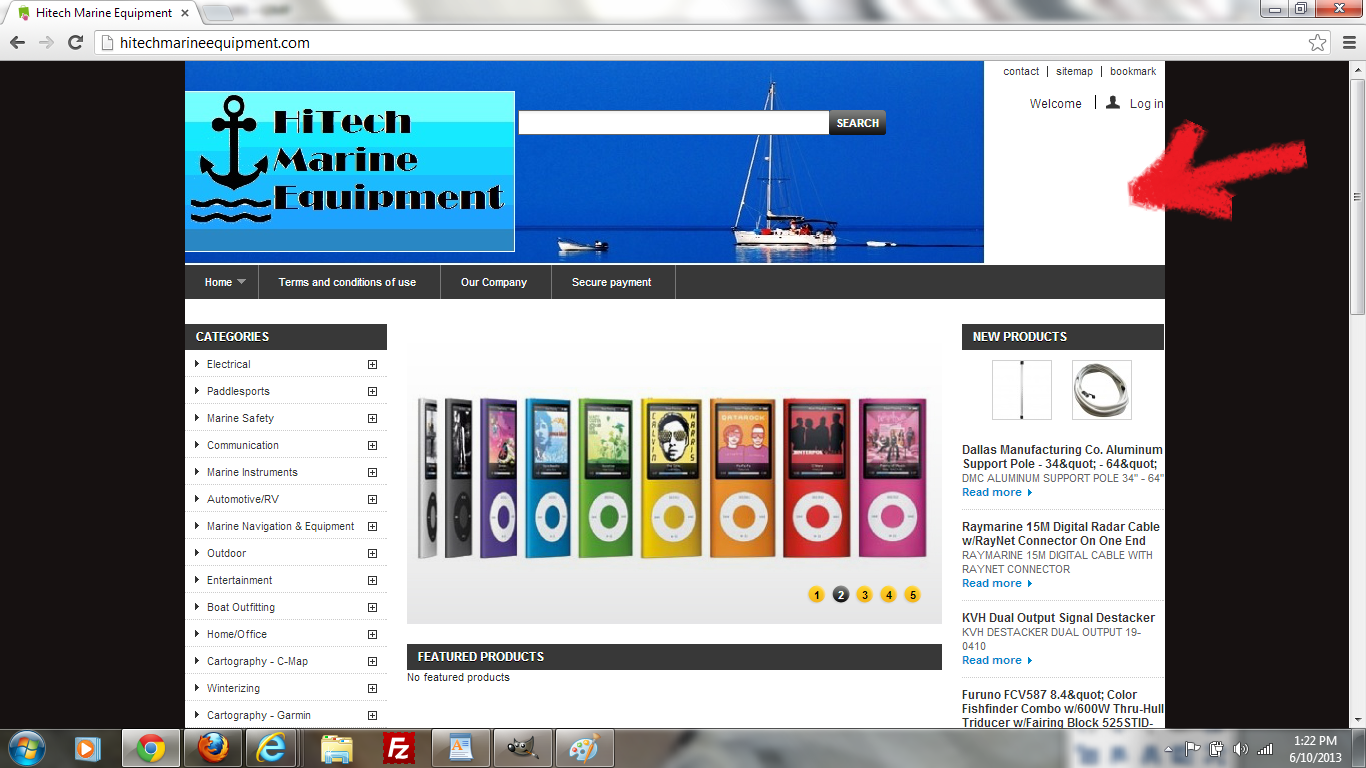Open the Cartography - C-Map category

pos(257,661)
